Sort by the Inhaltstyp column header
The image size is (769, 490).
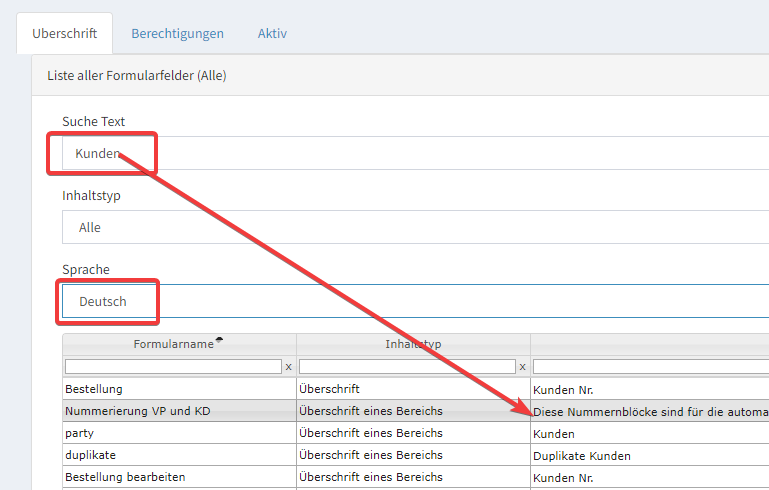(x=413, y=344)
